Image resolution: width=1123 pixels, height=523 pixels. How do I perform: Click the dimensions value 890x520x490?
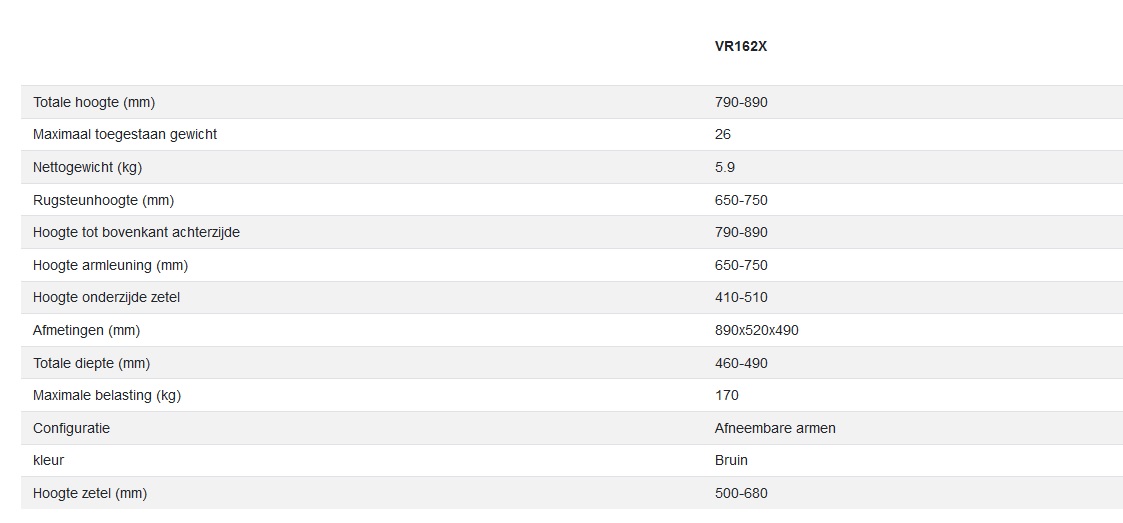[x=756, y=330]
